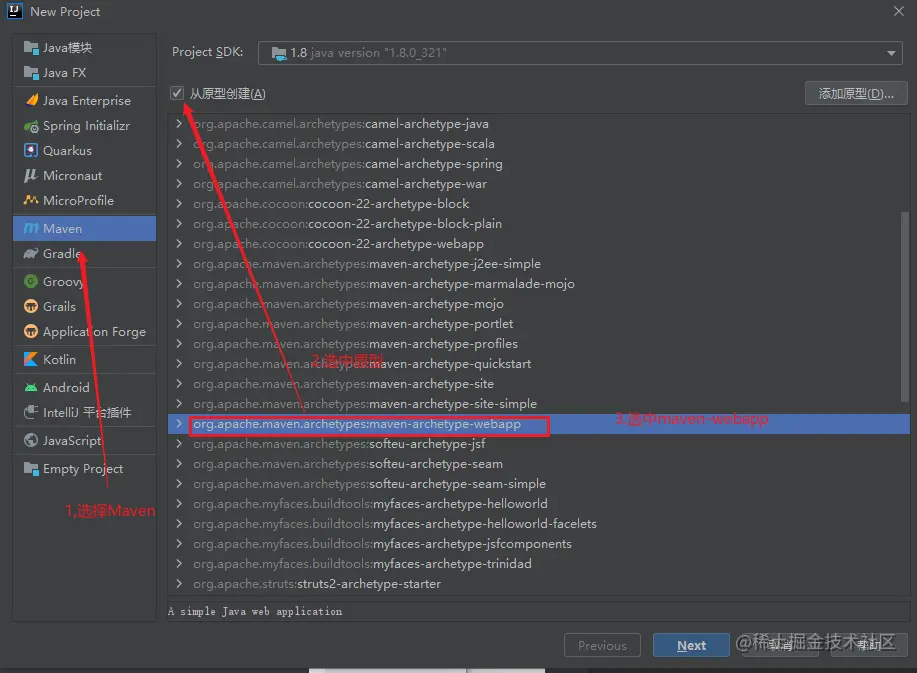Click the Grails icon
This screenshot has width=917, height=673.
[x=31, y=306]
